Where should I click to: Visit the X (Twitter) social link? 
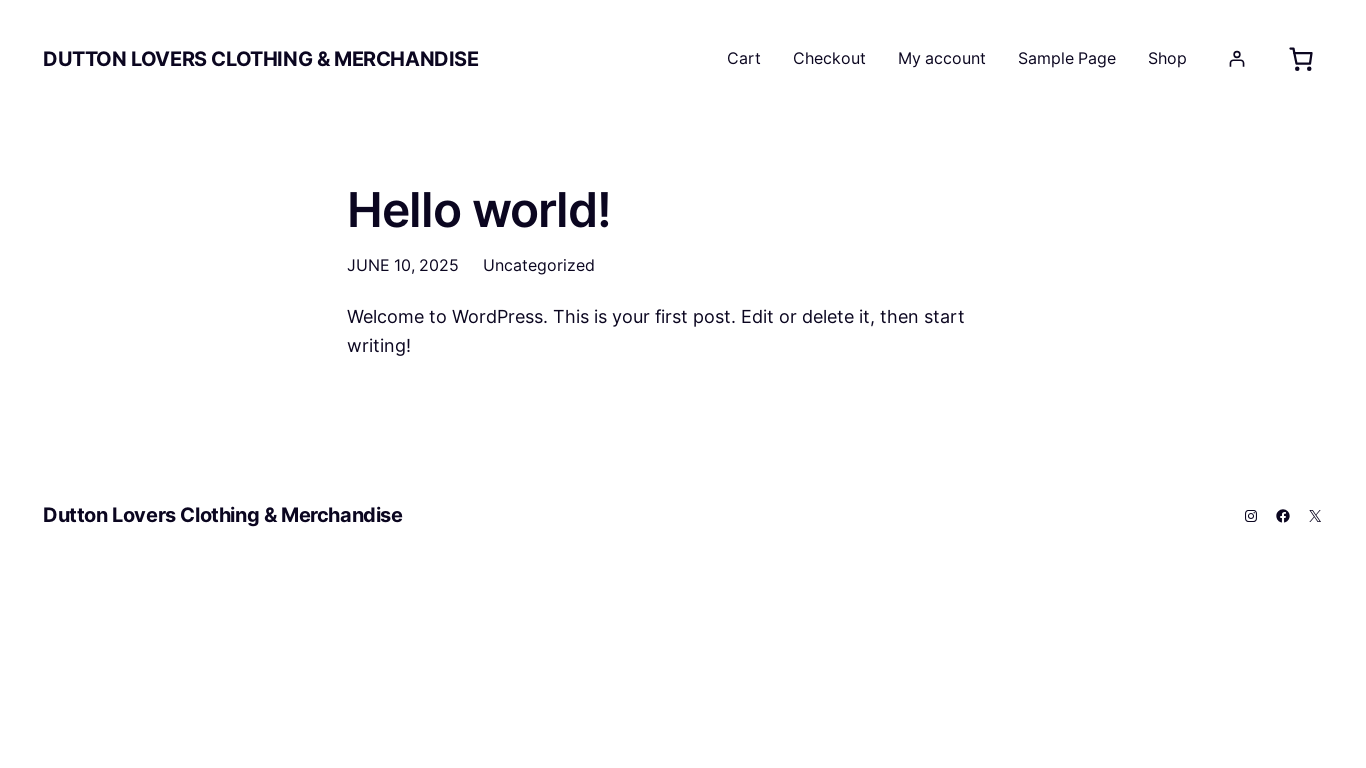click(x=1315, y=516)
